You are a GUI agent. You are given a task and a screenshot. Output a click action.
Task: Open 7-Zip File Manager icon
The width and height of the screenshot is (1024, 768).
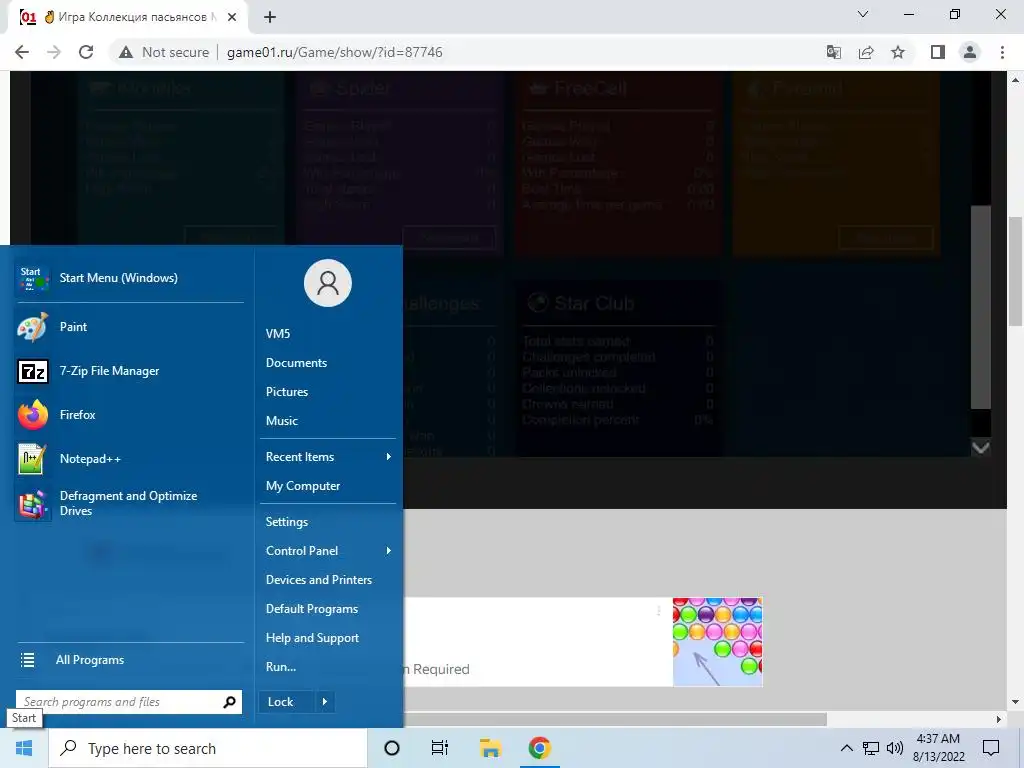pos(33,371)
